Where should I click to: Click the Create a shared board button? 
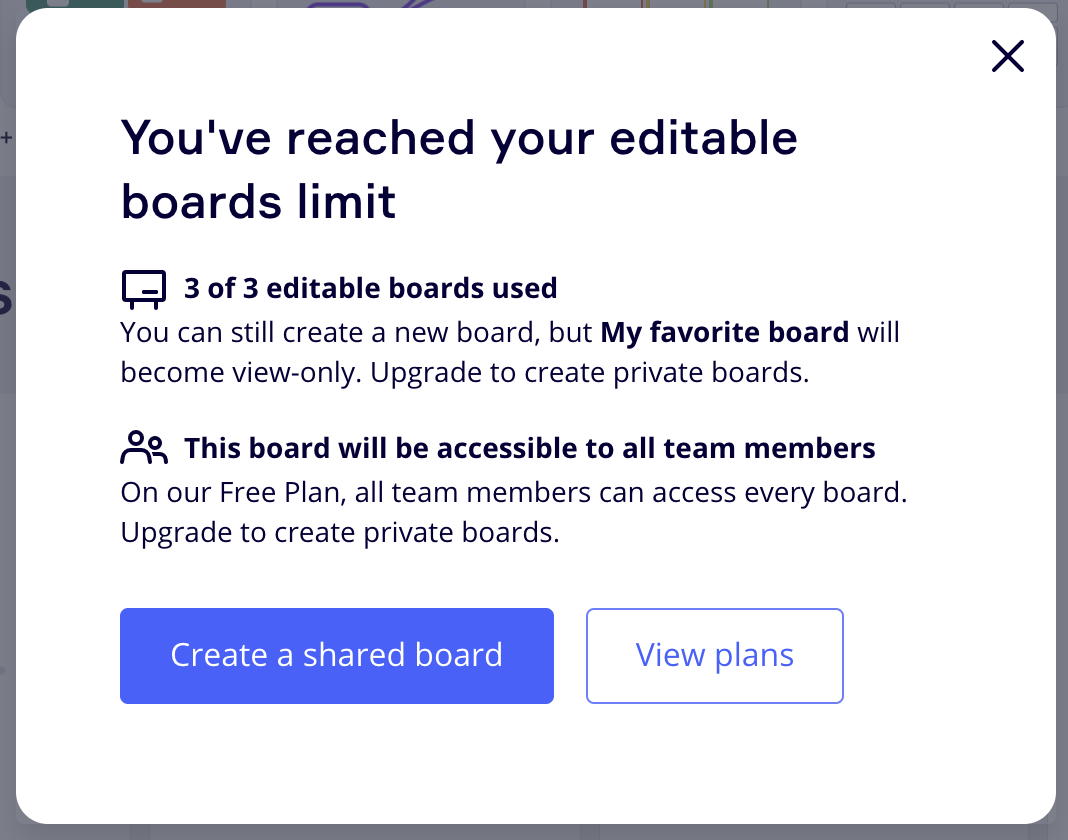(x=336, y=656)
